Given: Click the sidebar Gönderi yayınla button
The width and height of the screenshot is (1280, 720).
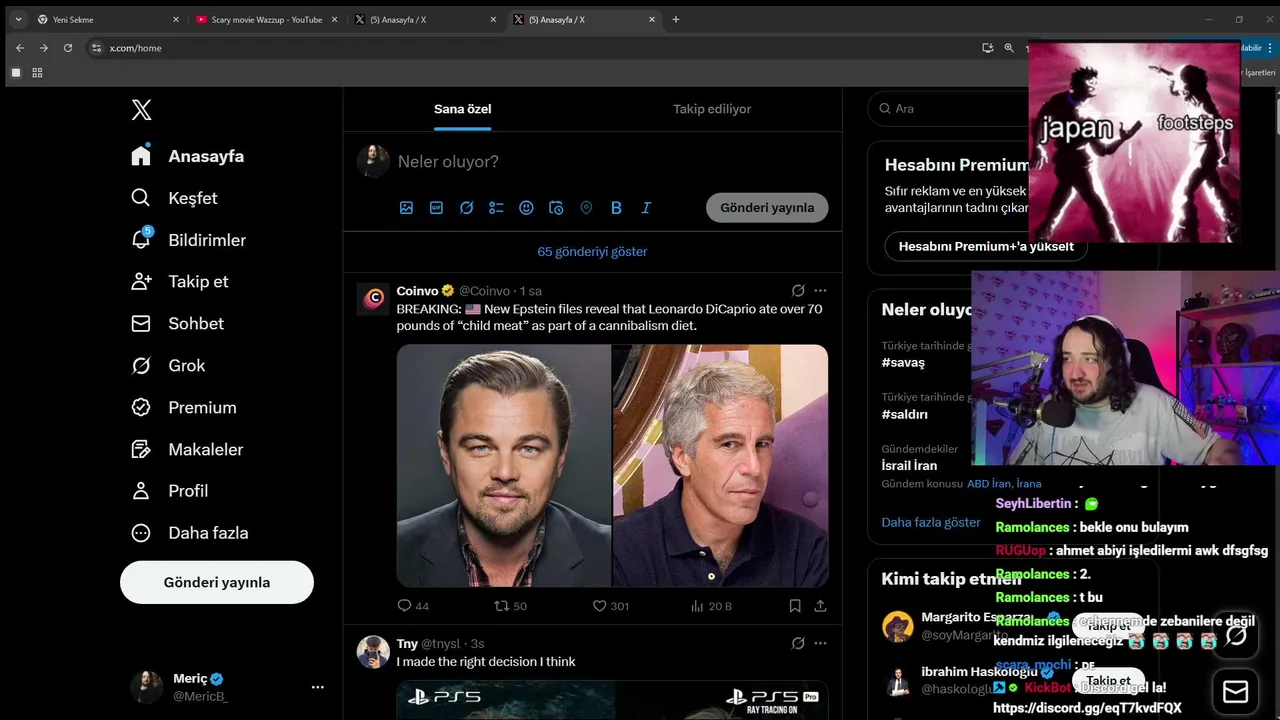Looking at the screenshot, I should click(217, 582).
